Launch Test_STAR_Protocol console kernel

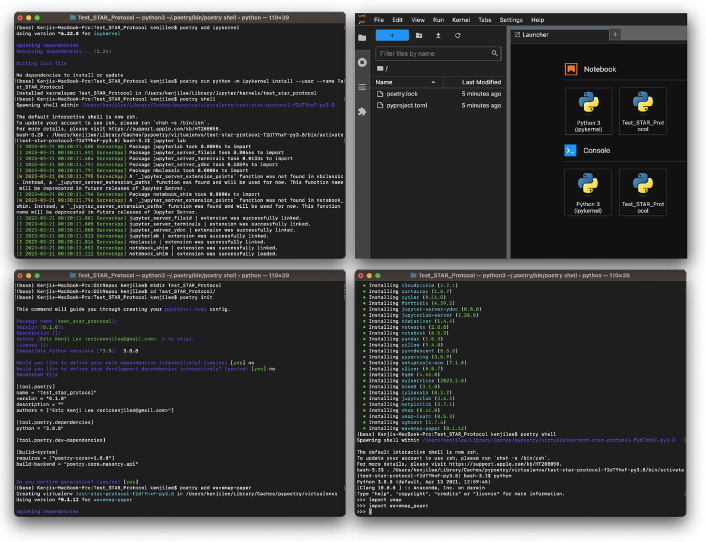click(643, 192)
